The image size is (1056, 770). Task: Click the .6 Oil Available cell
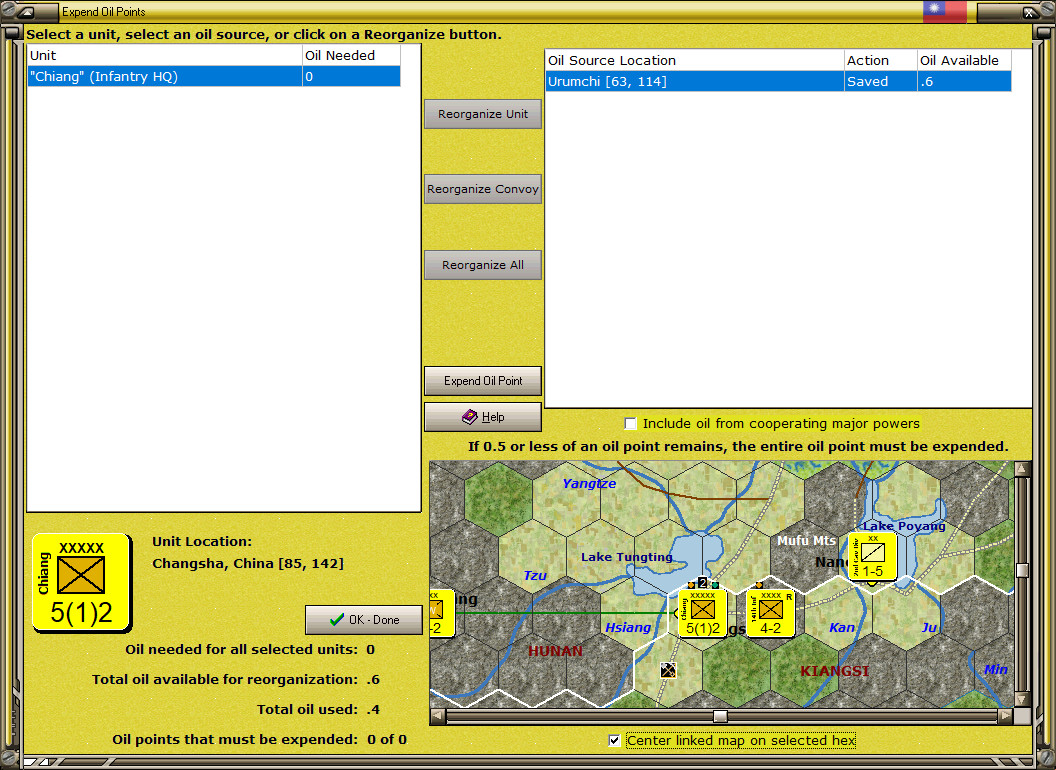tap(964, 82)
